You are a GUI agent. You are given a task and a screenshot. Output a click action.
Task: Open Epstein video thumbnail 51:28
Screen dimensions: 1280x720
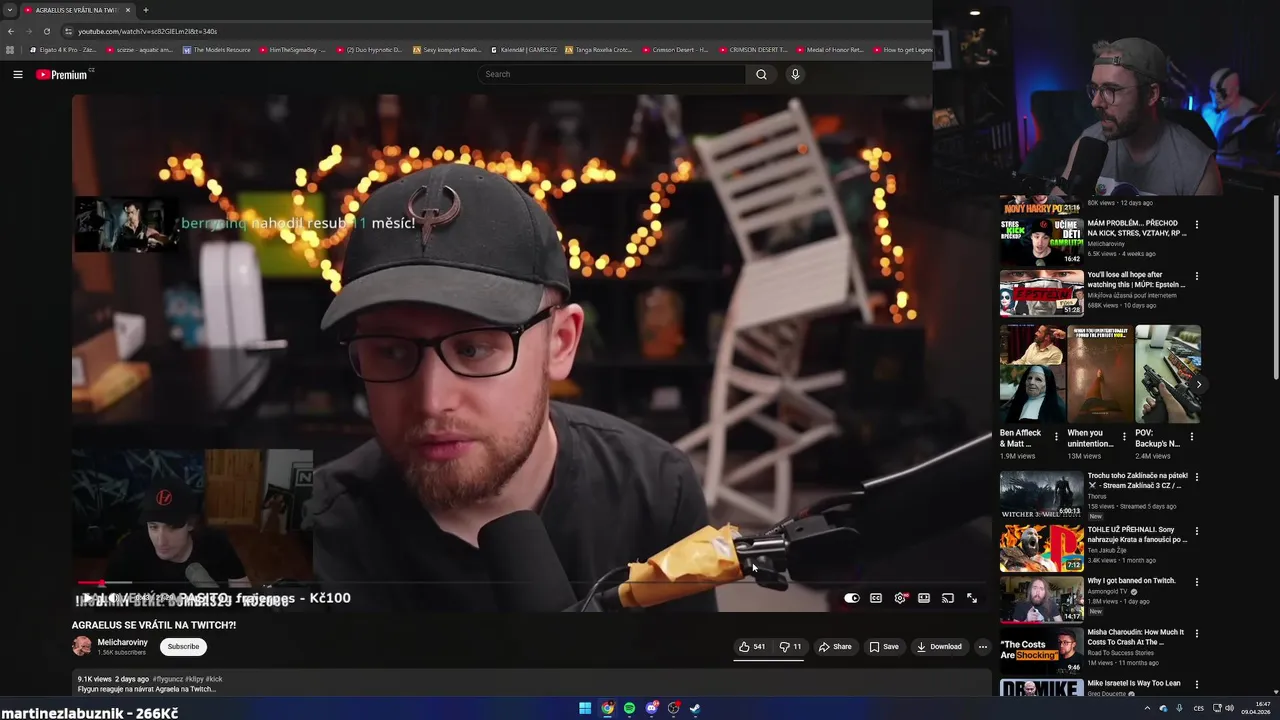1041,292
